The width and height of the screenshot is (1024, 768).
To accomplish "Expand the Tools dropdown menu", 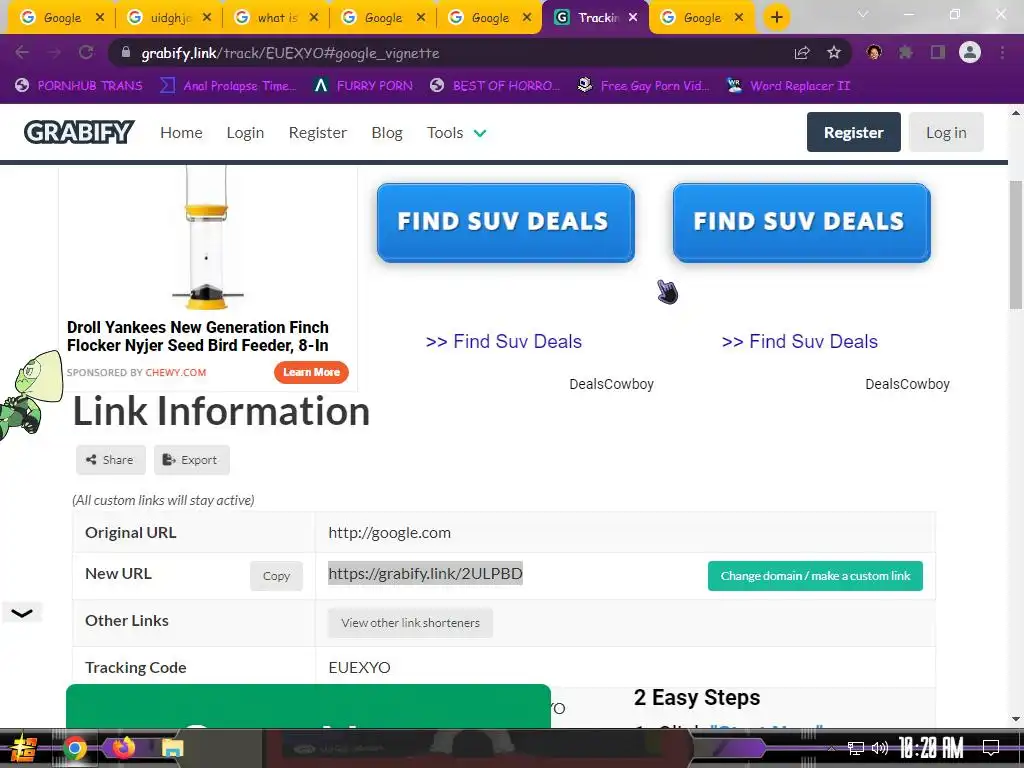I will click(456, 133).
